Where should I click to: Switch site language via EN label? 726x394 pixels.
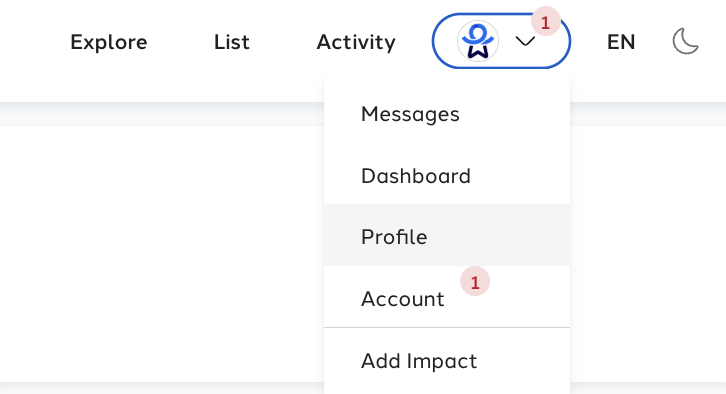pos(621,42)
